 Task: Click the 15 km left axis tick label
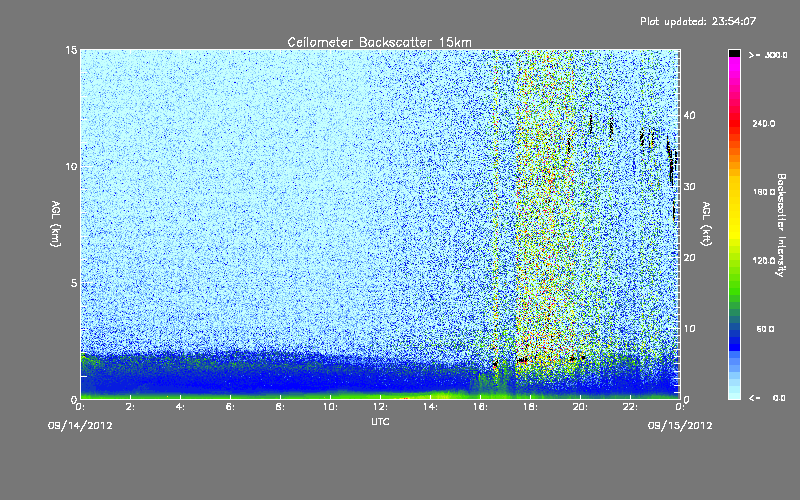pos(71,50)
